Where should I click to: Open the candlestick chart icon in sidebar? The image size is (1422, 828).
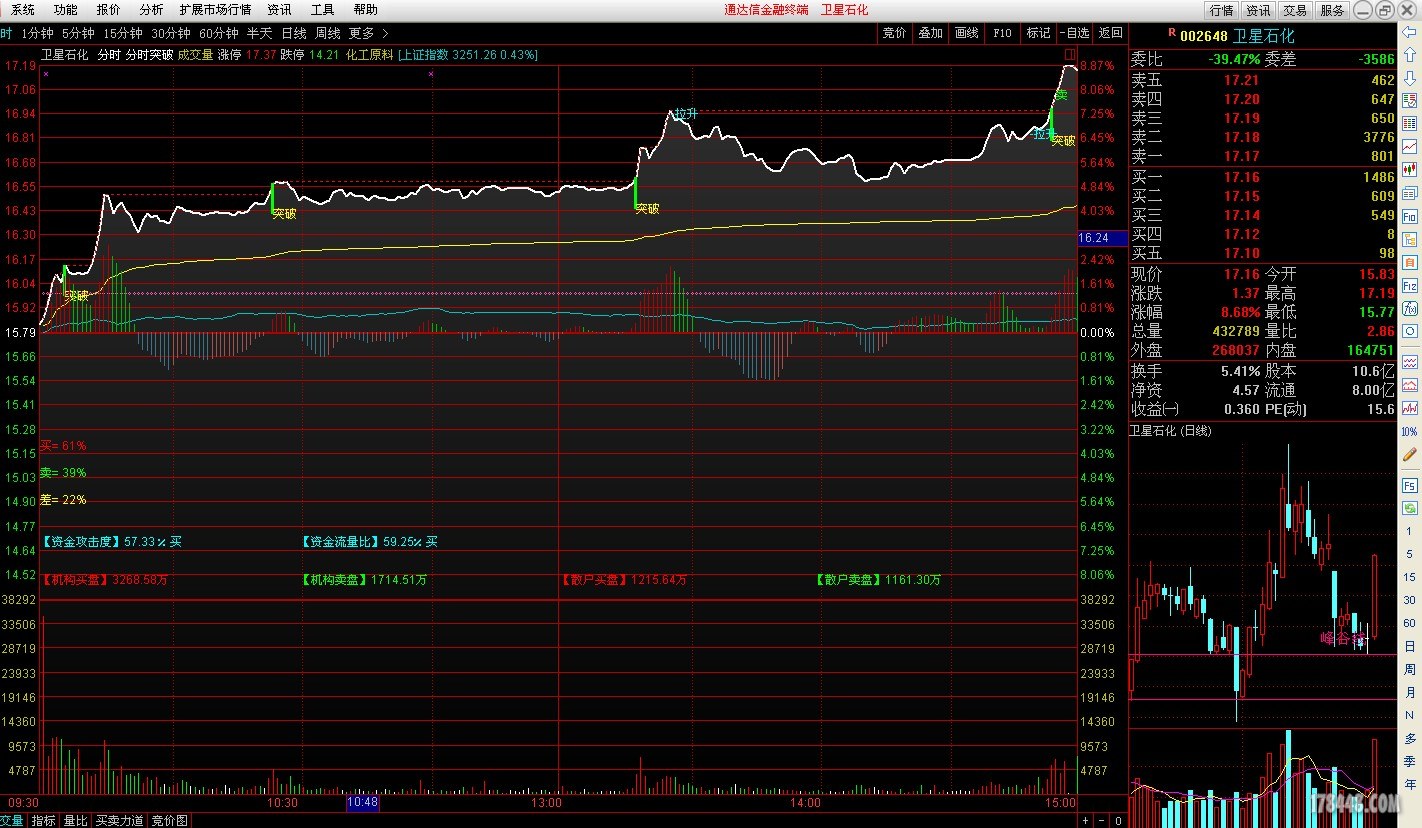point(1410,170)
